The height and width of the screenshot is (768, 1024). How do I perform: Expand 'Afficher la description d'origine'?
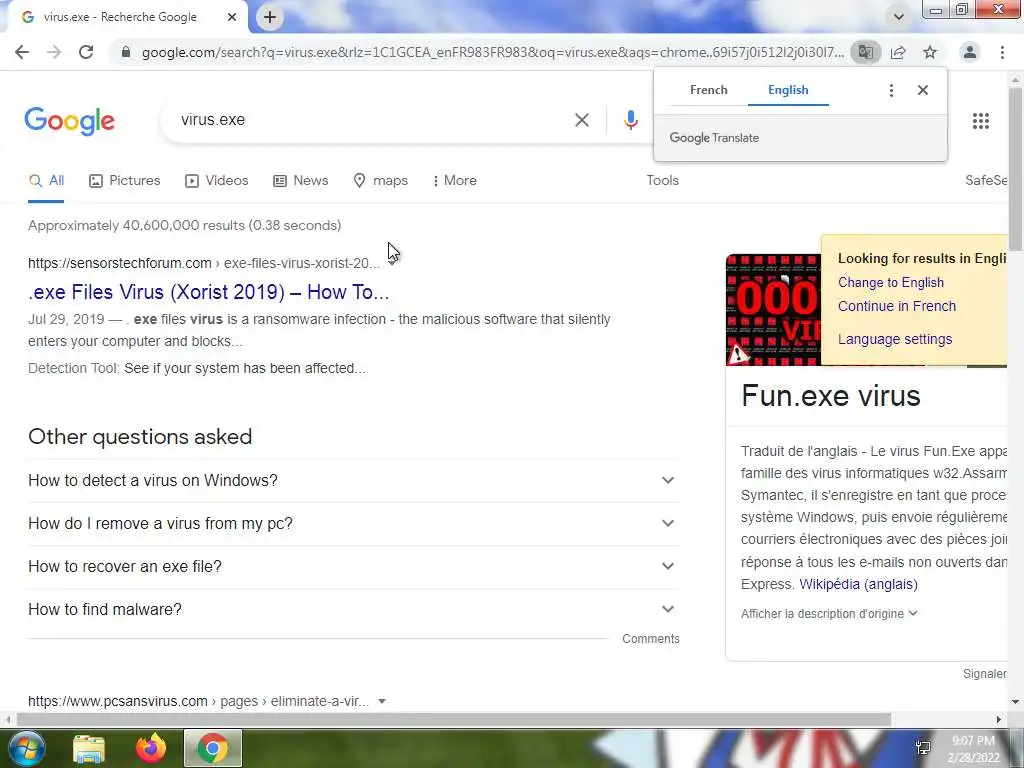(829, 614)
